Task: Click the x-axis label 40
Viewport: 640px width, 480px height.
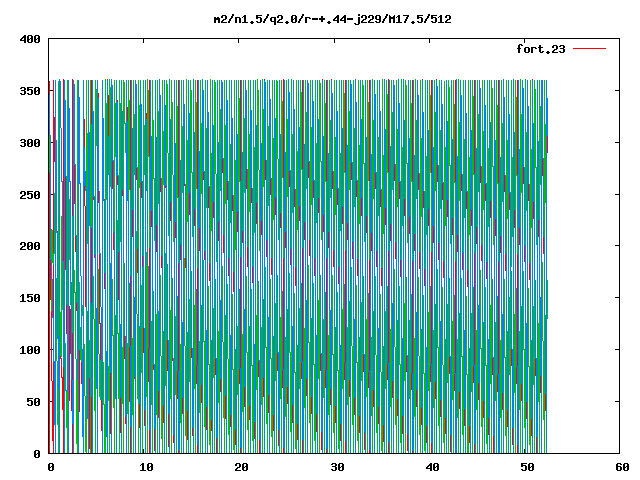Action: (432, 467)
